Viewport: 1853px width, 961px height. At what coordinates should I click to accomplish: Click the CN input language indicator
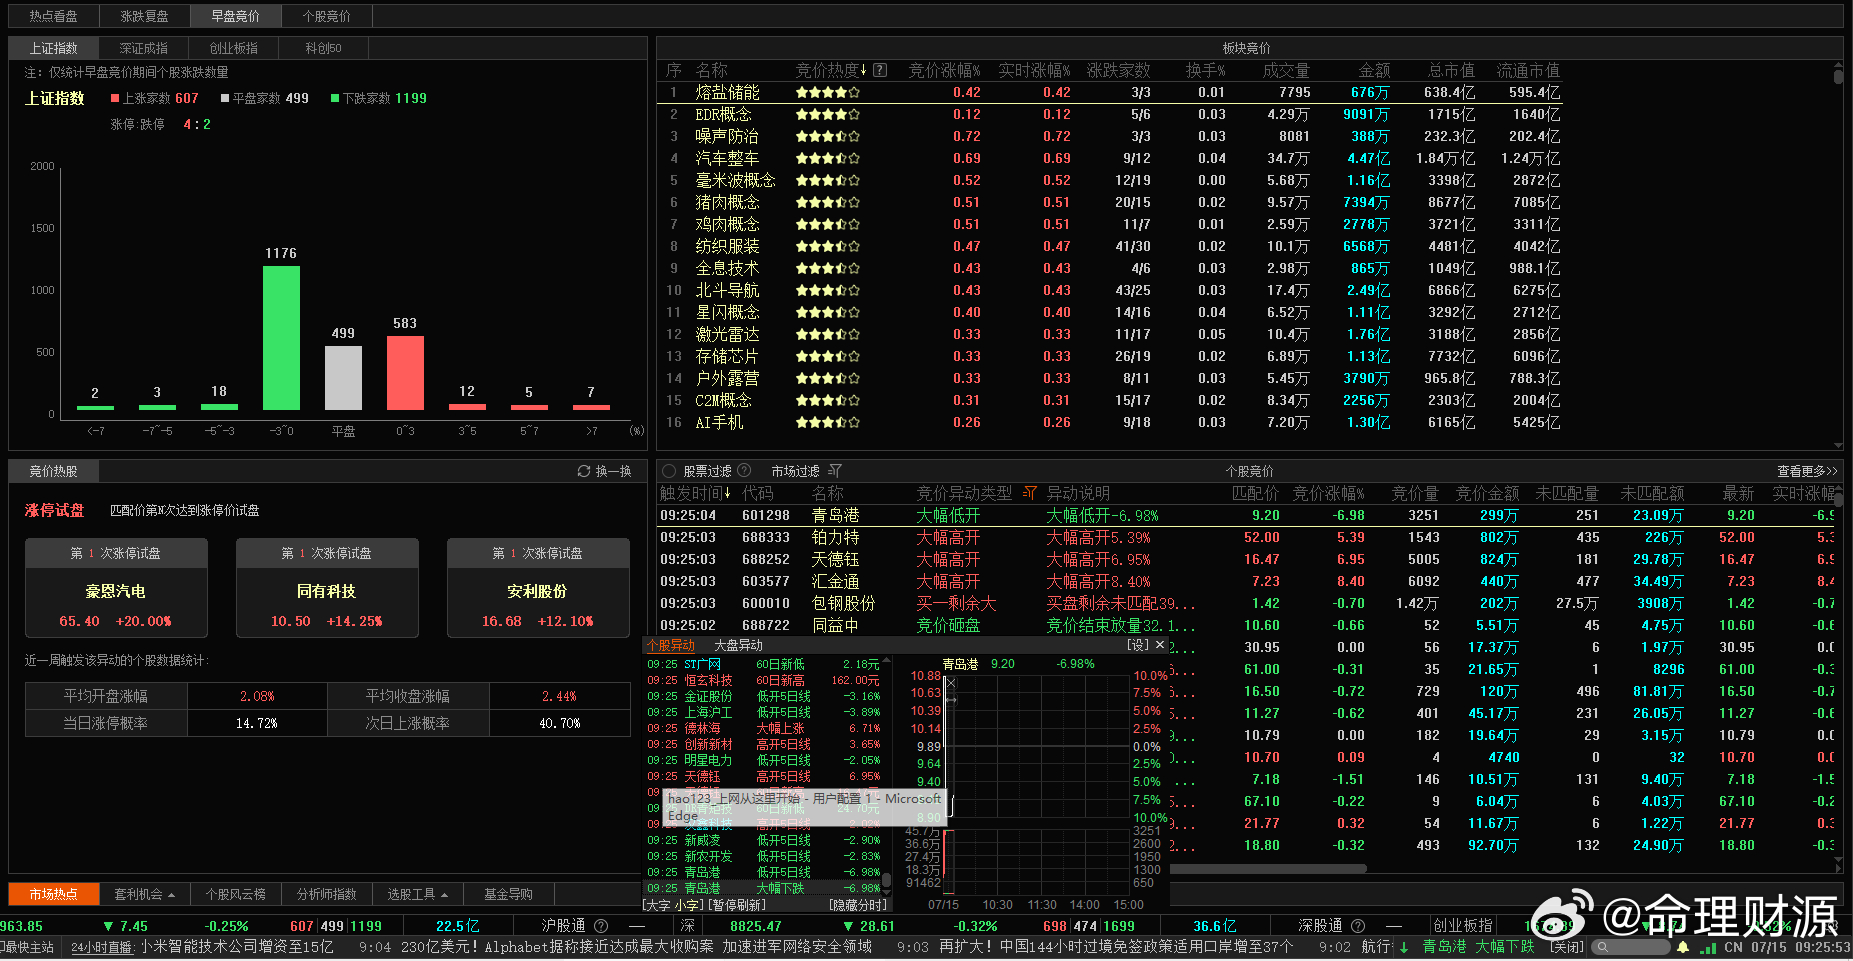[x=1733, y=947]
